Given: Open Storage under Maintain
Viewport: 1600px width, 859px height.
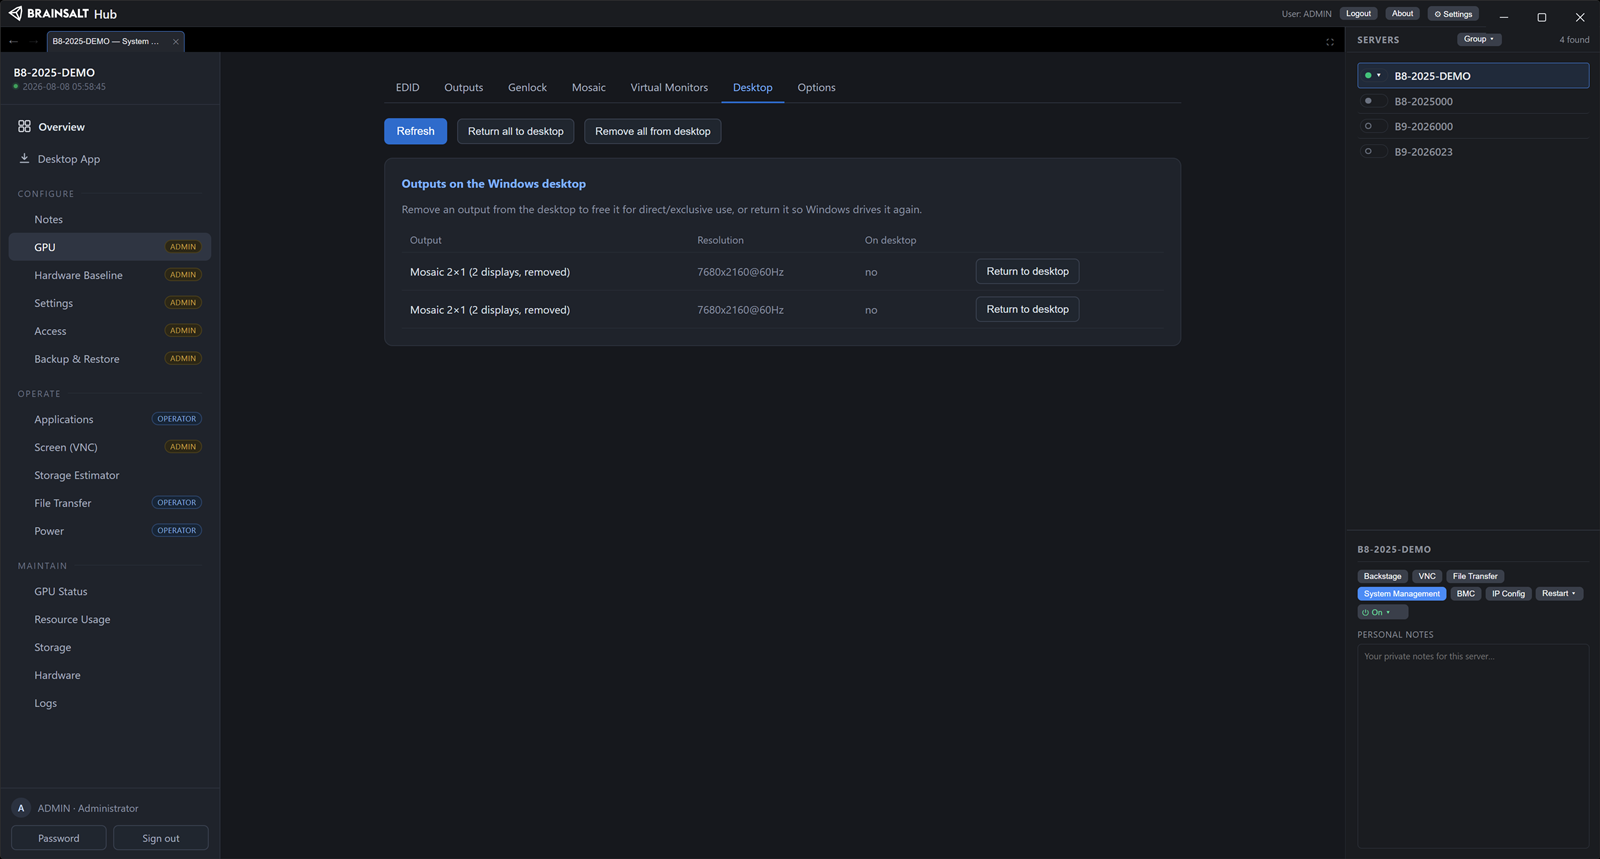Looking at the screenshot, I should click(110, 647).
